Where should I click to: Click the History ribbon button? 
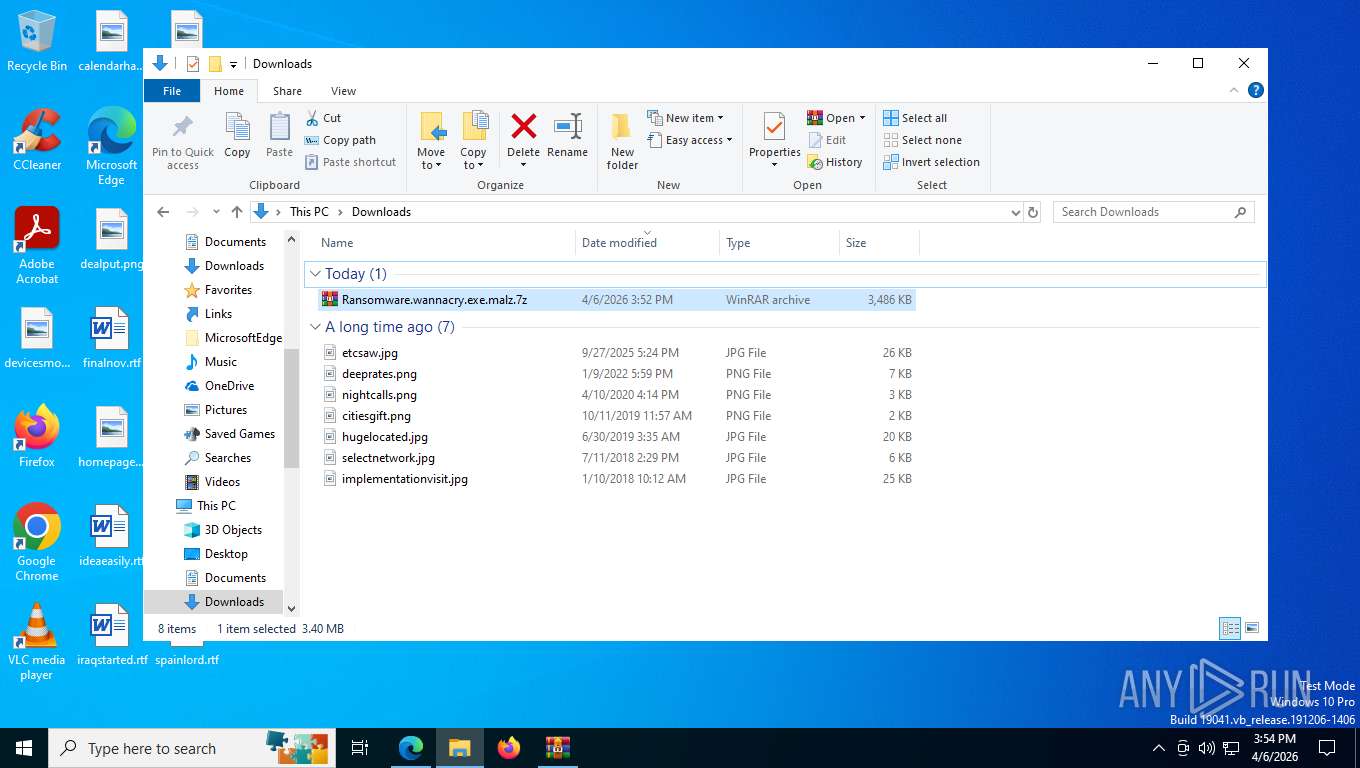pos(835,162)
